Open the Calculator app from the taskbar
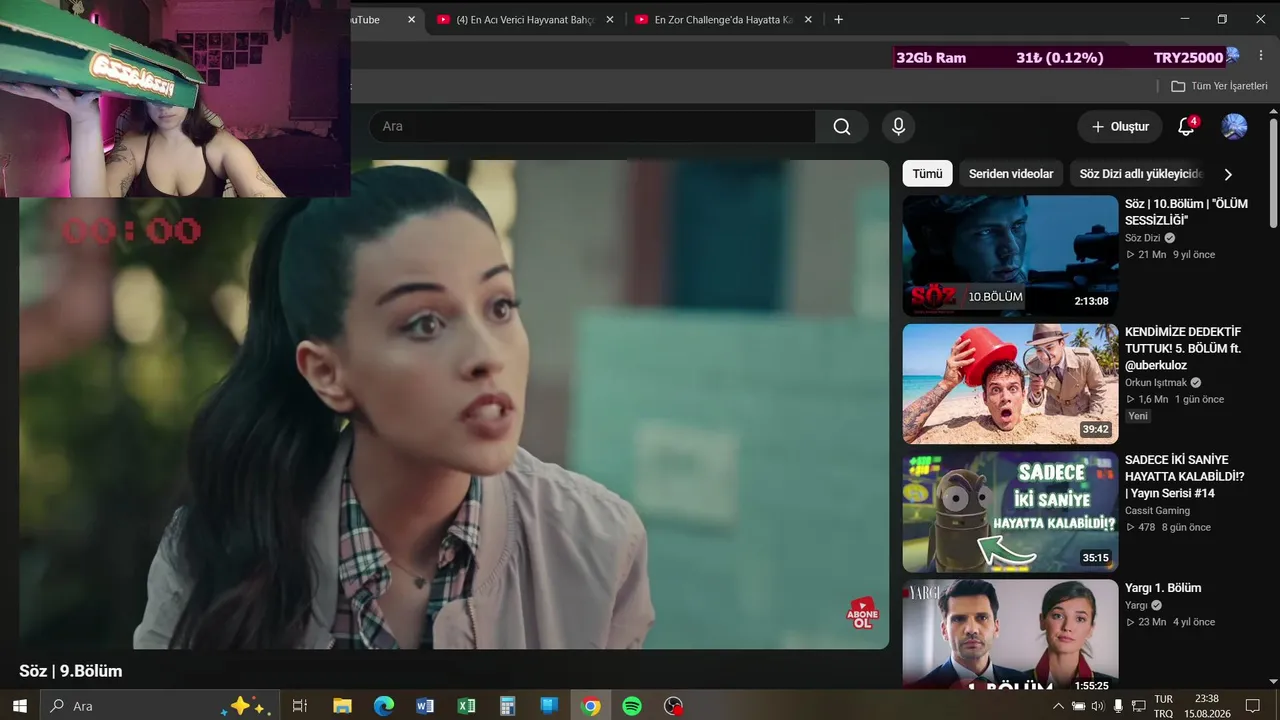Viewport: 1280px width, 720px height. [x=507, y=706]
